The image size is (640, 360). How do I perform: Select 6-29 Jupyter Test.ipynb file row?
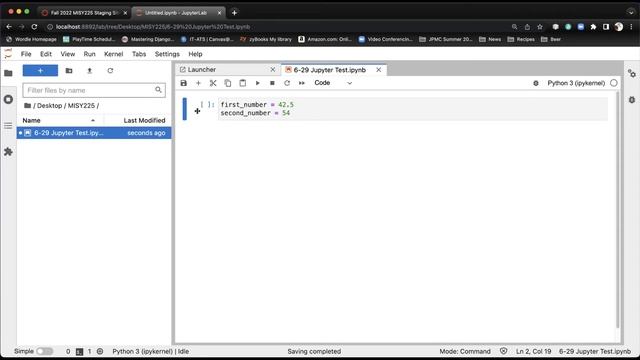pos(94,133)
